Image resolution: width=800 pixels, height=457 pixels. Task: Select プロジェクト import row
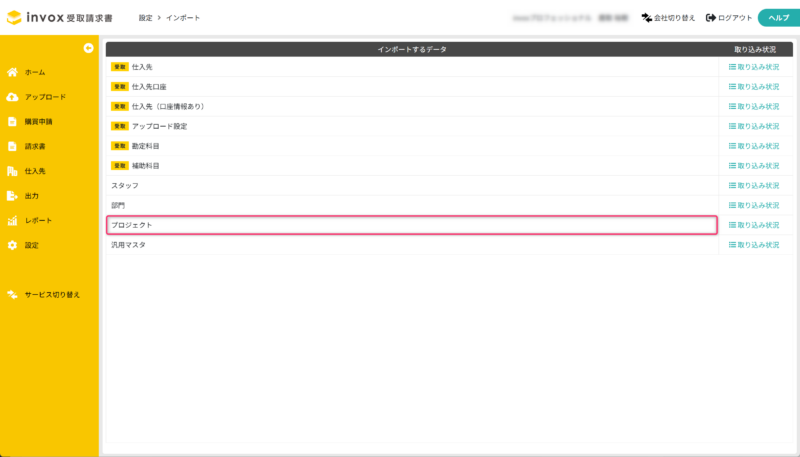click(x=412, y=225)
